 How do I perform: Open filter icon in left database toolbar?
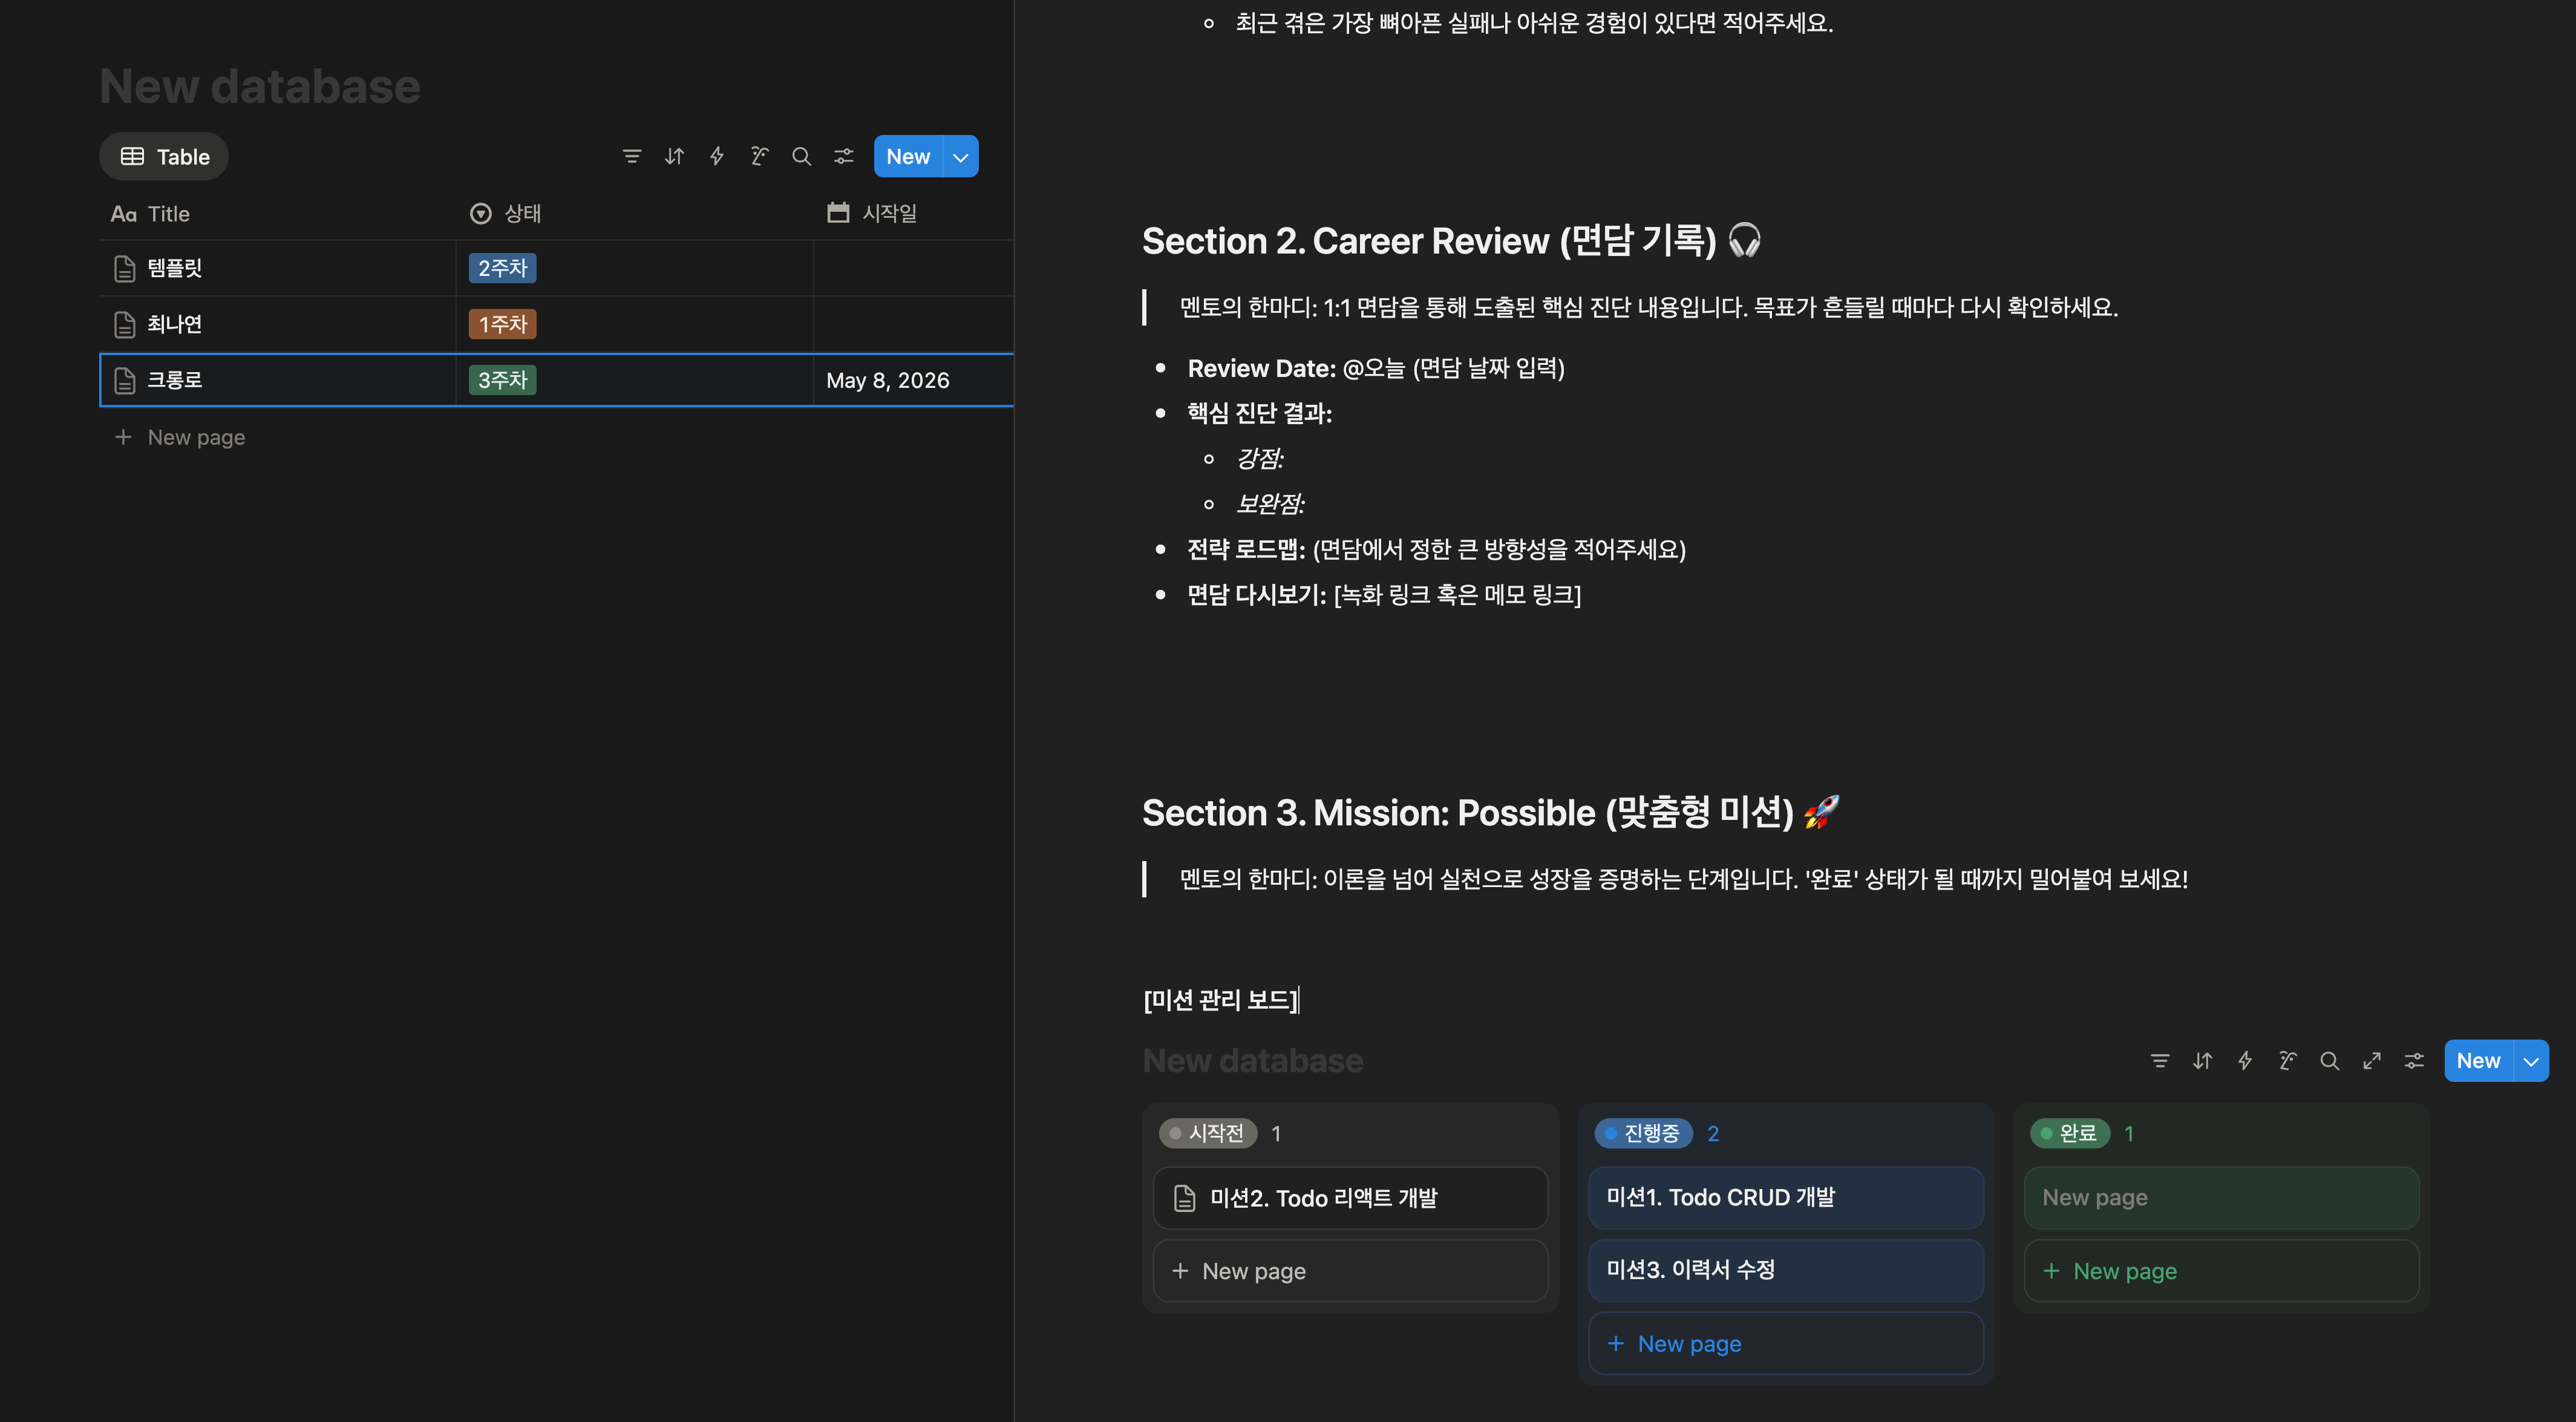tap(631, 156)
